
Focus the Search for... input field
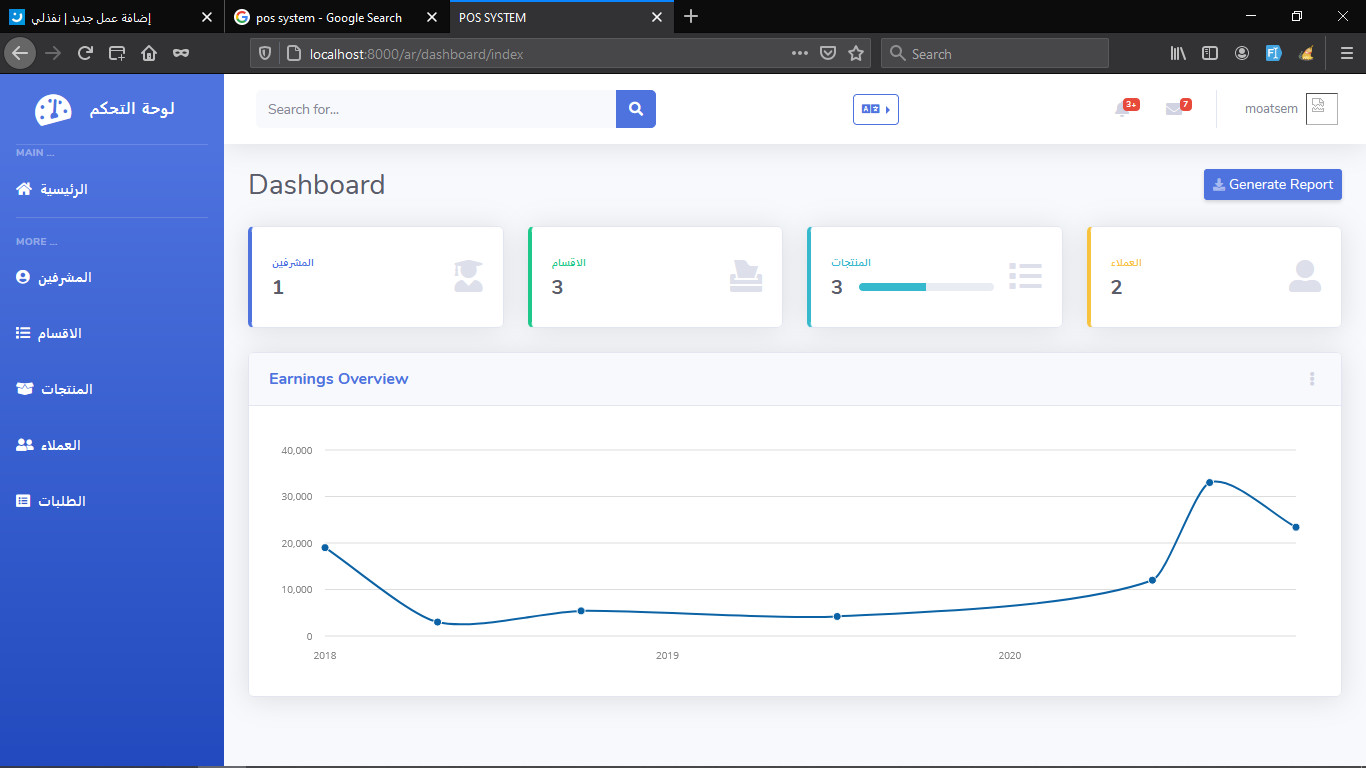coord(436,109)
